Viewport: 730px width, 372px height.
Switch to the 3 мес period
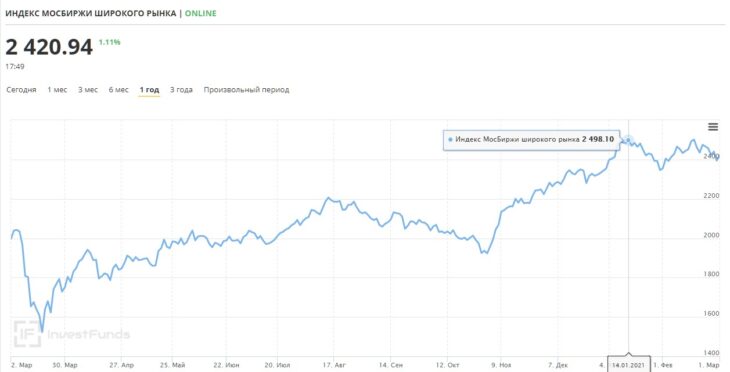pos(88,90)
